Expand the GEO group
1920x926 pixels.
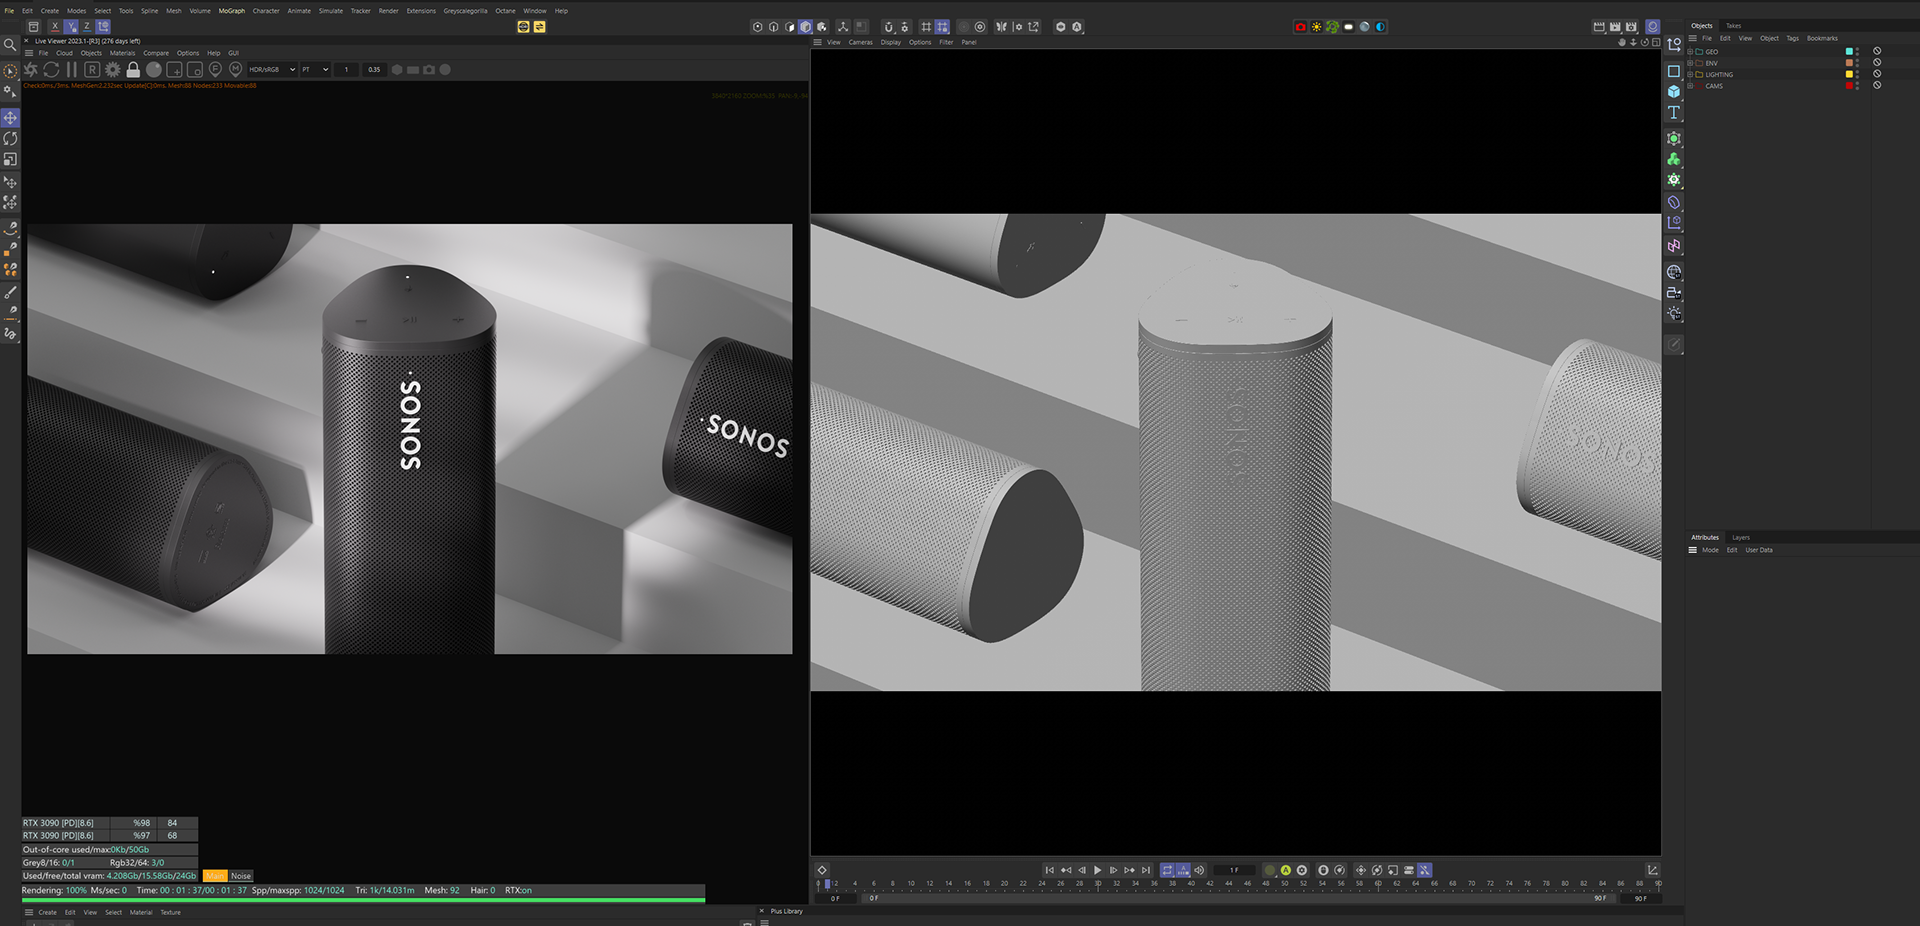point(1690,52)
